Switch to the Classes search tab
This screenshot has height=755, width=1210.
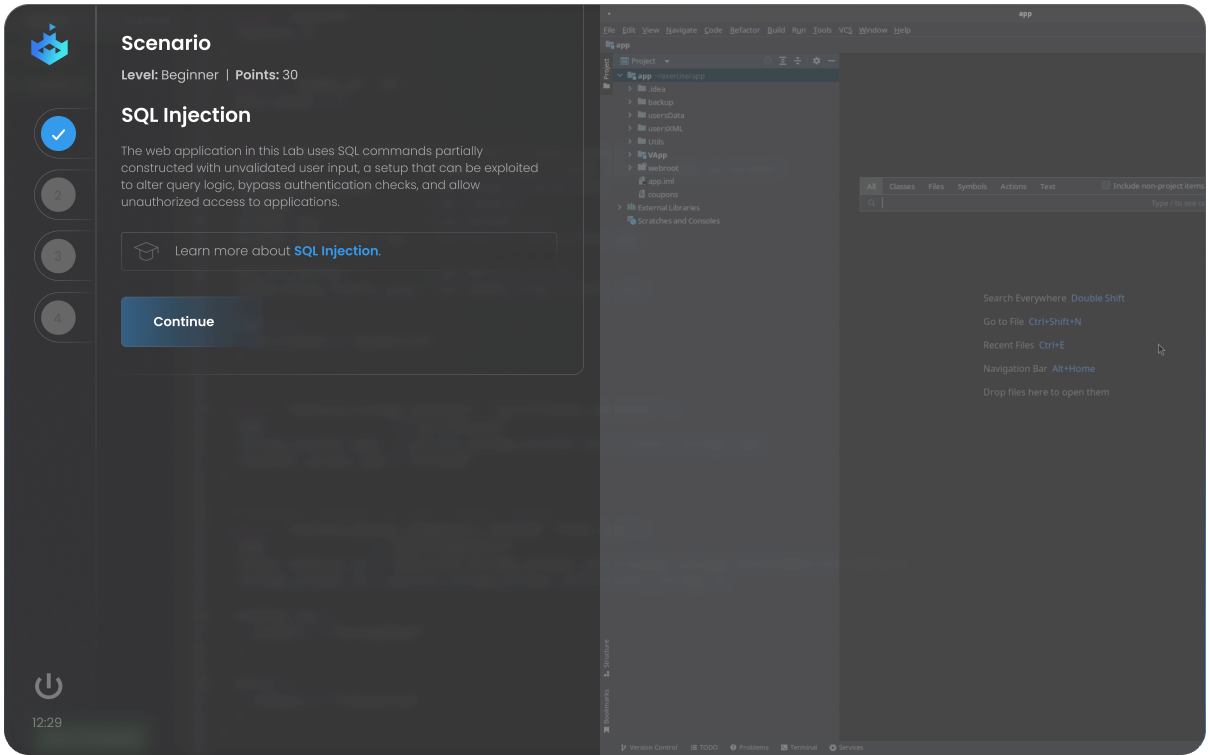[x=901, y=186]
